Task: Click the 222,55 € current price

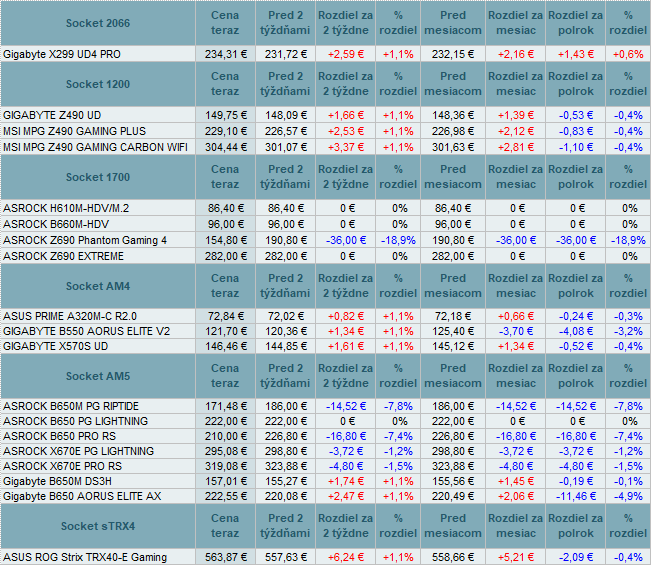Action: point(225,497)
